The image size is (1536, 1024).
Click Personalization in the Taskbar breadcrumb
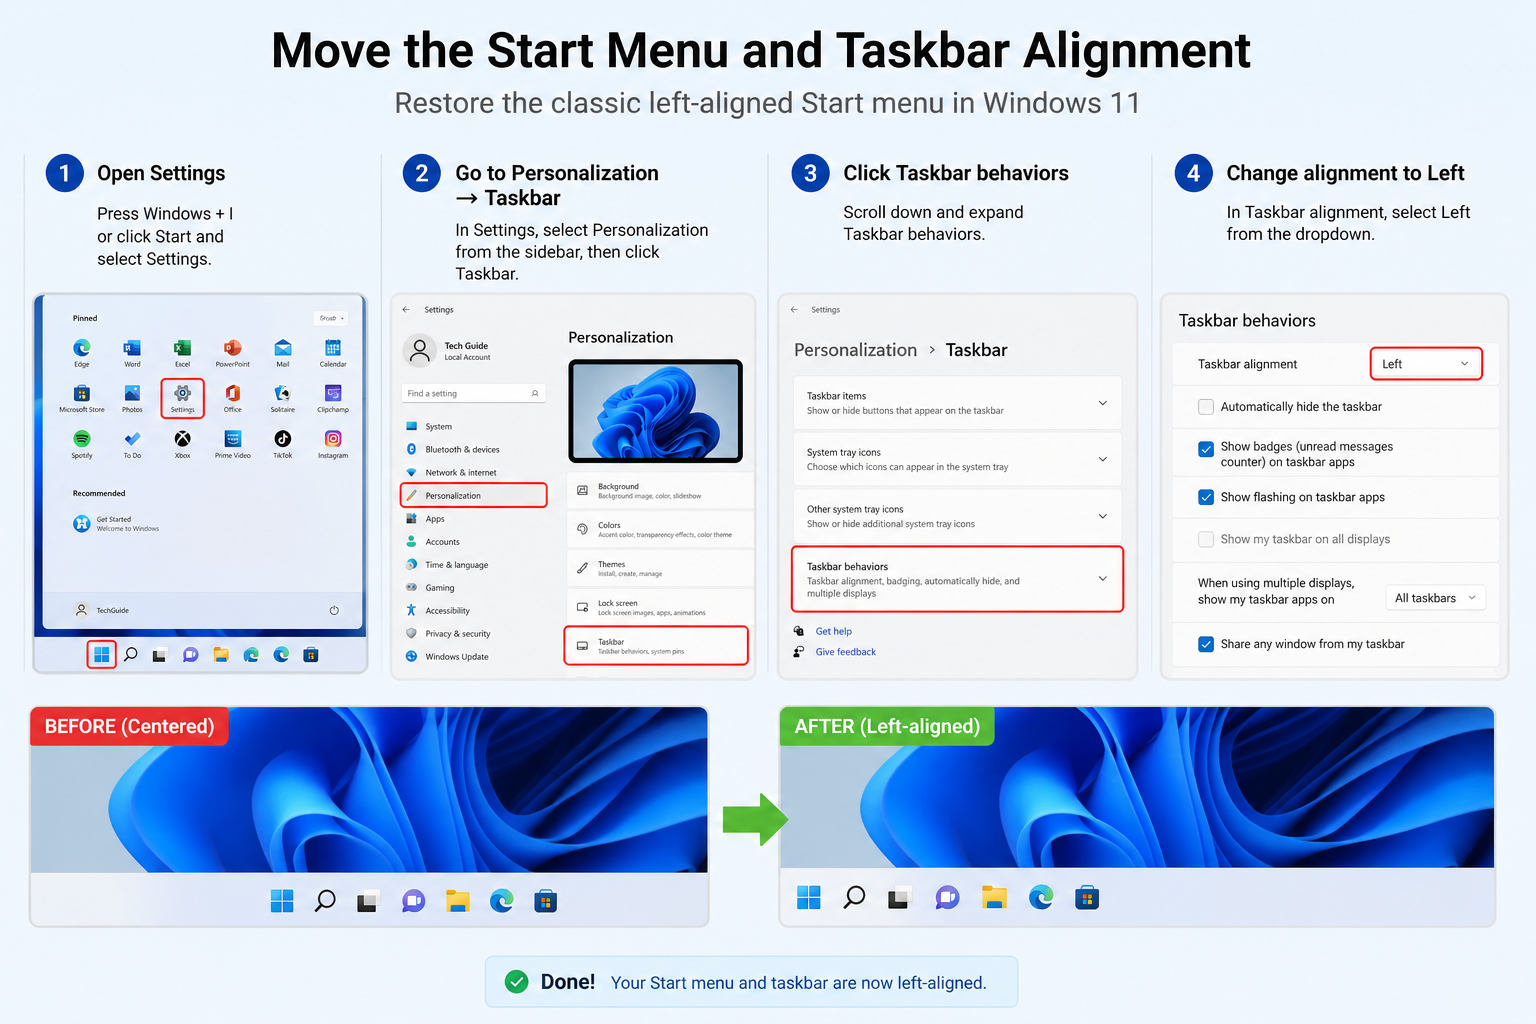click(x=855, y=350)
